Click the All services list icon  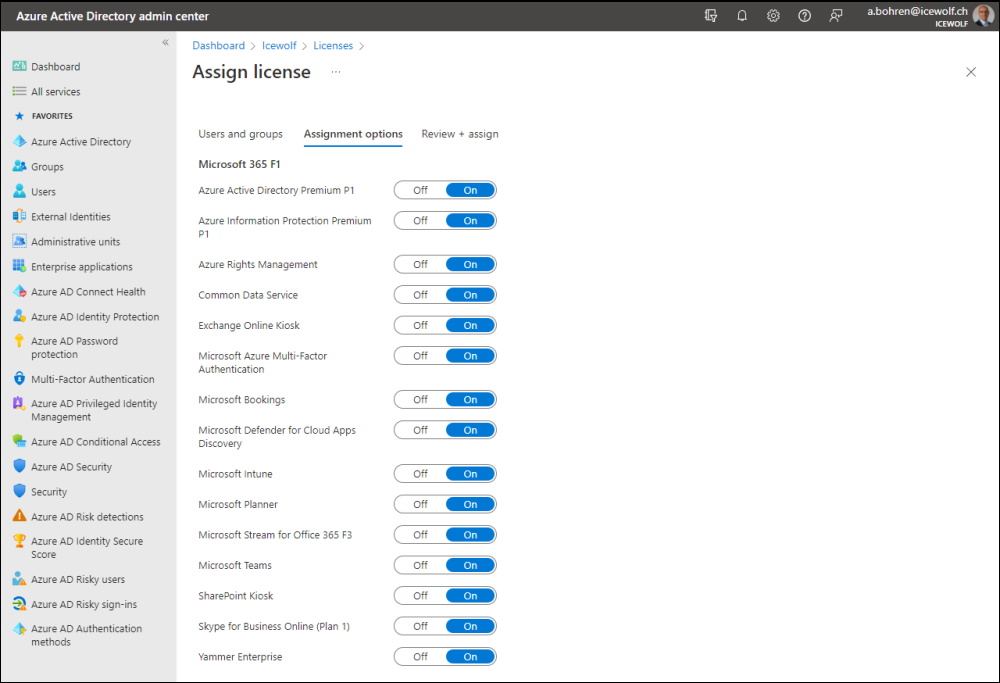pyautogui.click(x=19, y=91)
